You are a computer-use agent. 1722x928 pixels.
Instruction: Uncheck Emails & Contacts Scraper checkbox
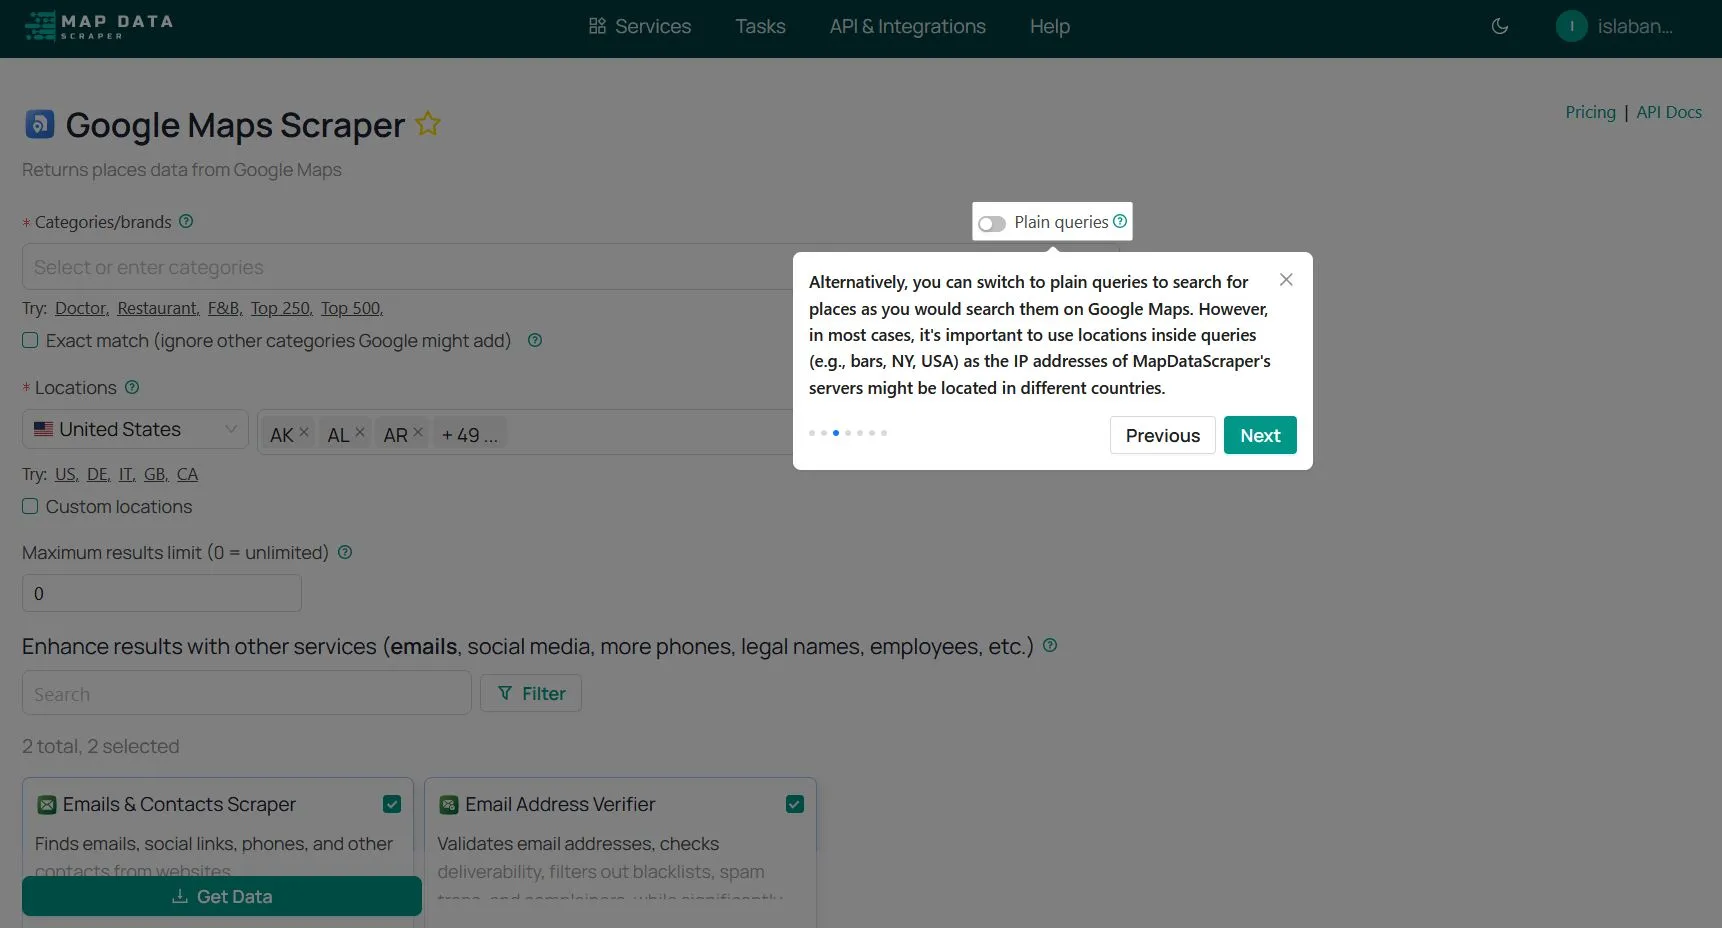(x=392, y=804)
